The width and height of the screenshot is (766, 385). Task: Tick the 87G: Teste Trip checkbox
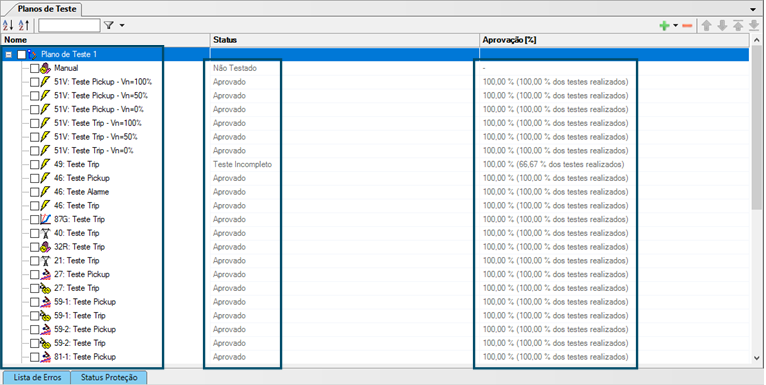pyautogui.click(x=34, y=220)
